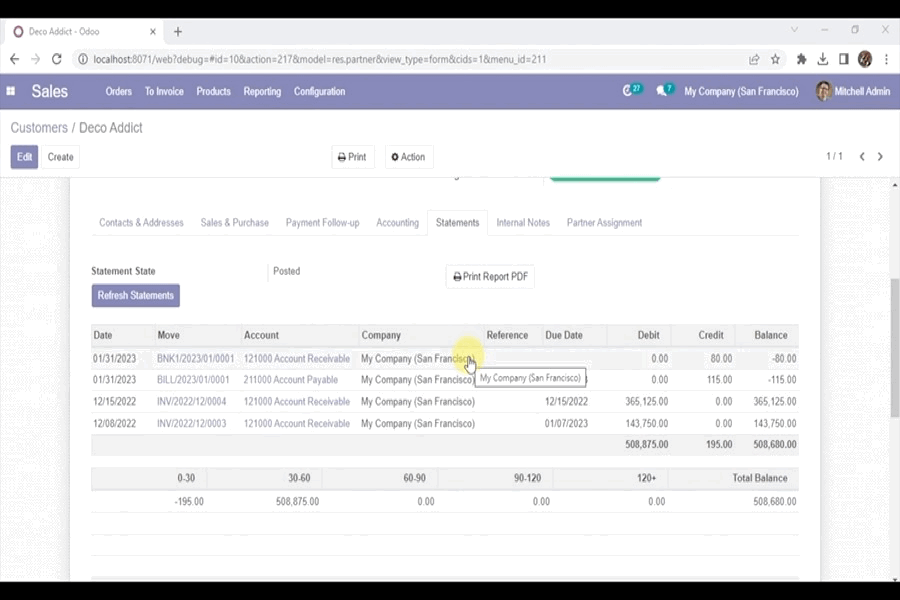Open the Action dropdown
The image size is (900, 600).
coord(409,157)
